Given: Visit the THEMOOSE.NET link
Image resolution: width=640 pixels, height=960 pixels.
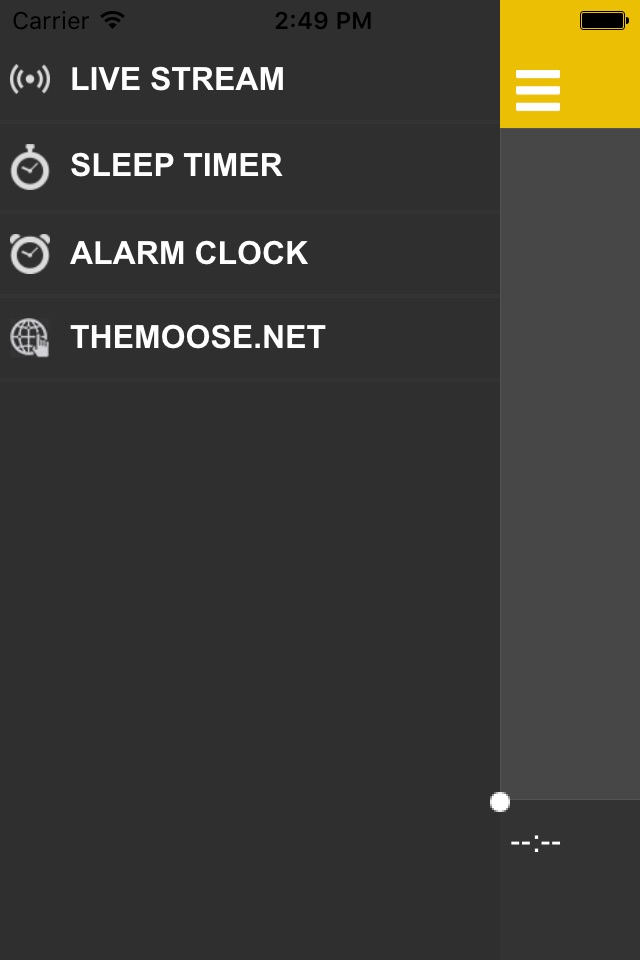Looking at the screenshot, I should click(x=198, y=338).
